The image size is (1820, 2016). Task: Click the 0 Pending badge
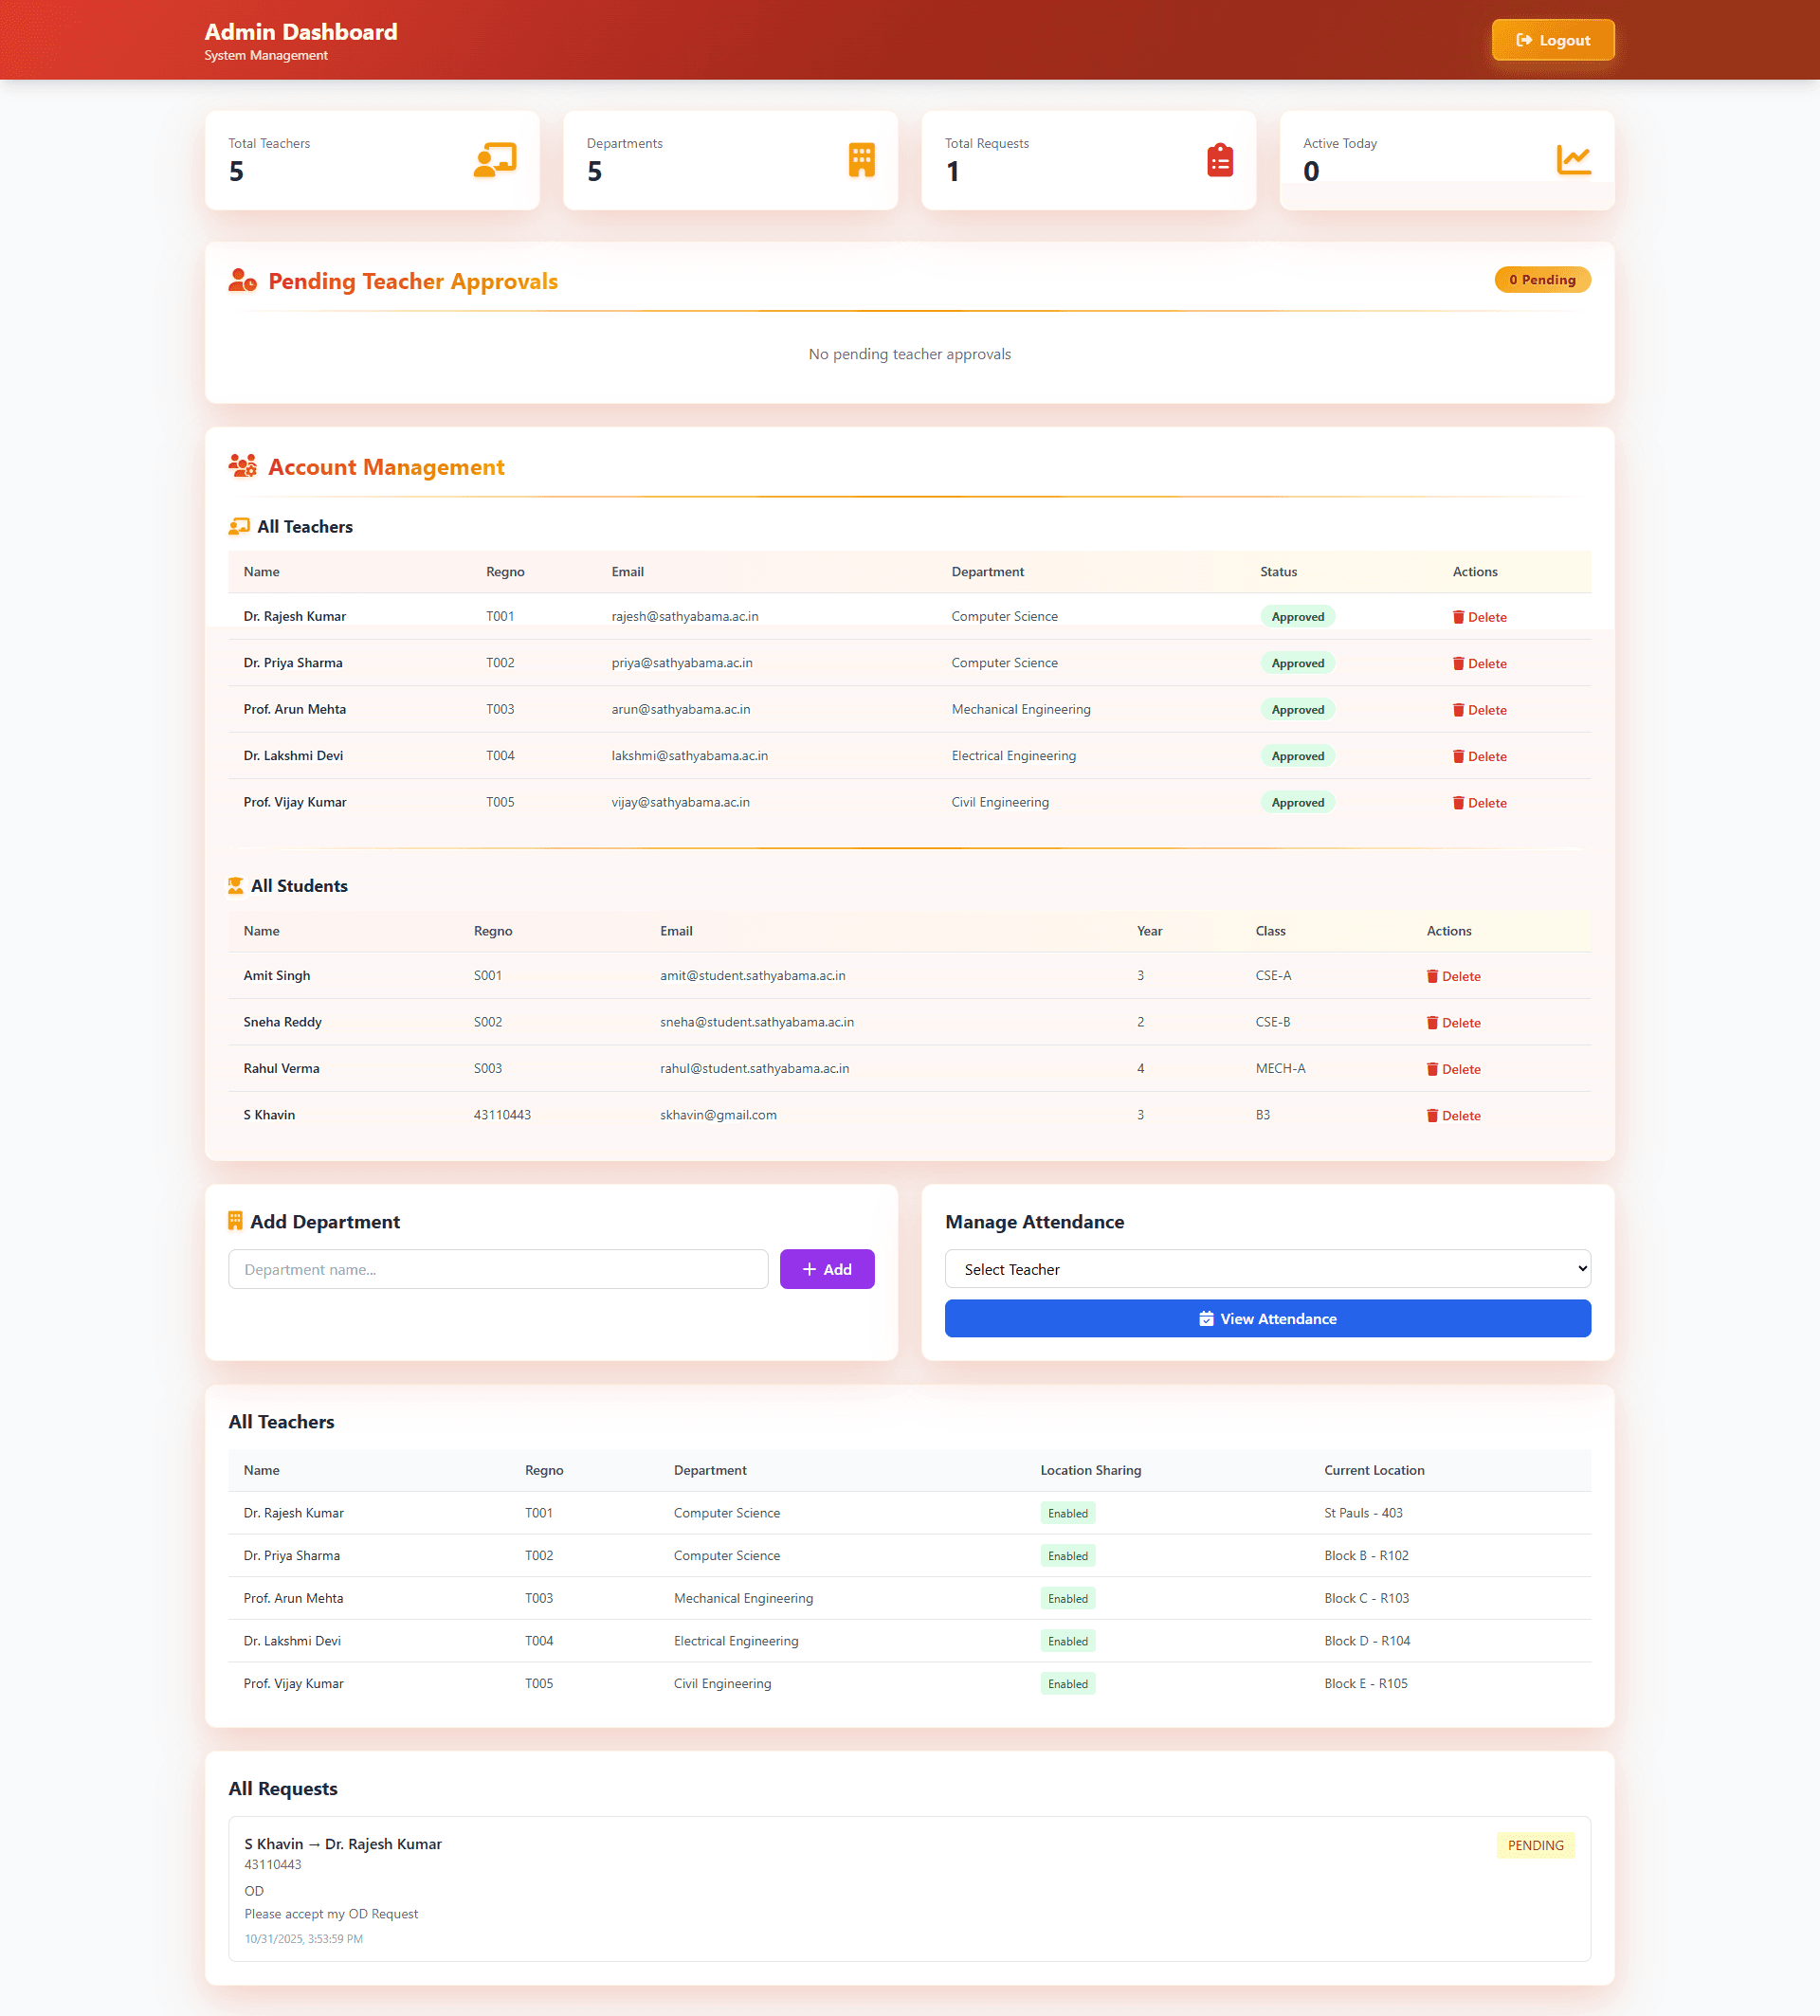(x=1541, y=280)
